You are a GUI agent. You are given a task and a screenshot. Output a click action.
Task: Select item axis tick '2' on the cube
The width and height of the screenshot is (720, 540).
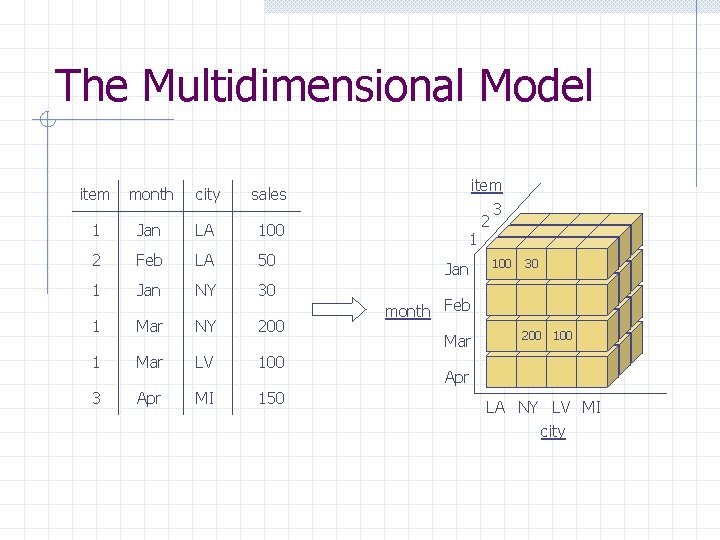pyautogui.click(x=485, y=222)
